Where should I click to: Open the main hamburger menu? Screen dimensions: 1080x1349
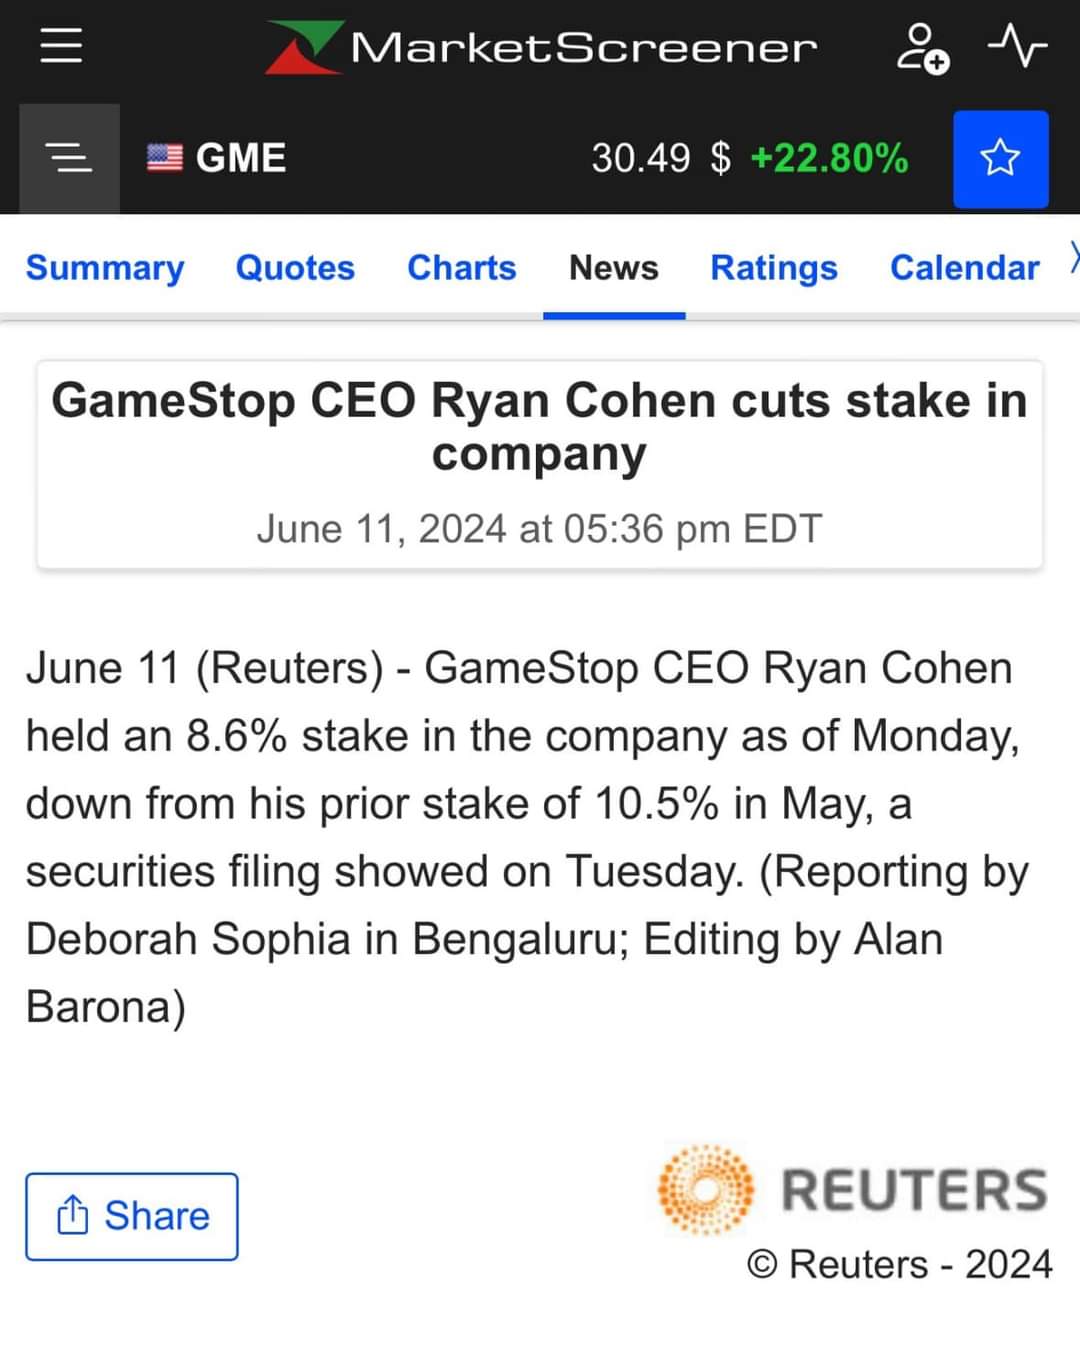tap(61, 46)
